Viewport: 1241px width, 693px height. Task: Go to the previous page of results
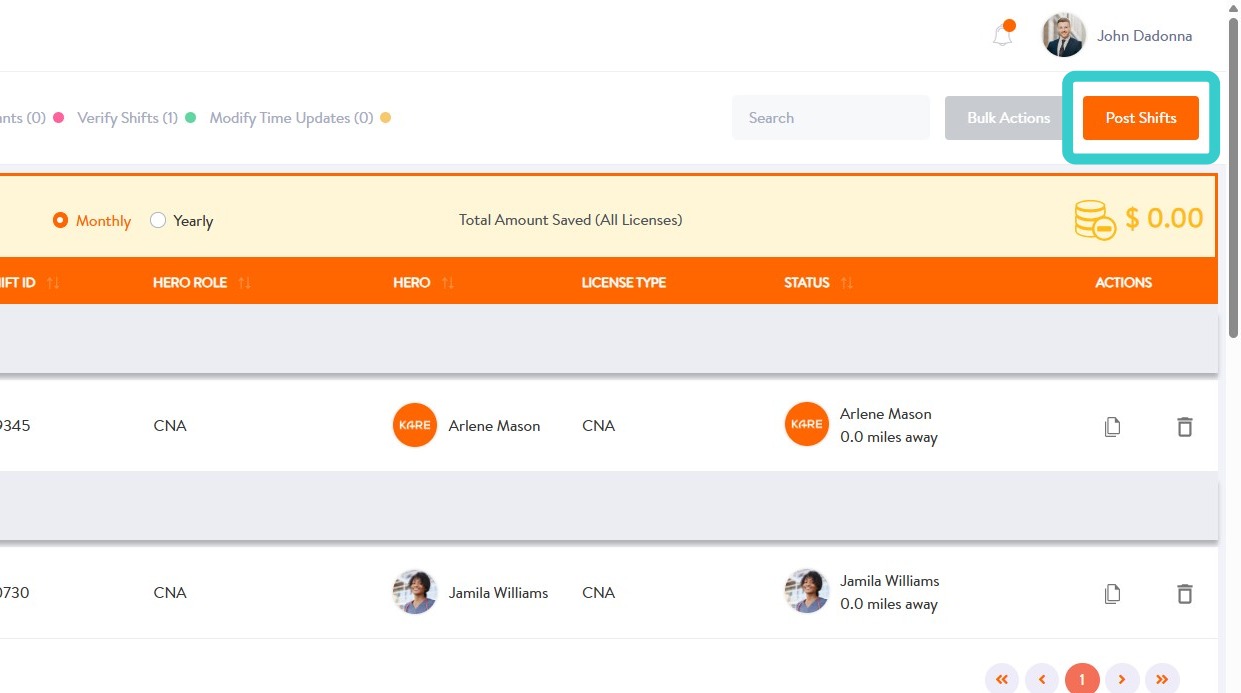click(1042, 680)
